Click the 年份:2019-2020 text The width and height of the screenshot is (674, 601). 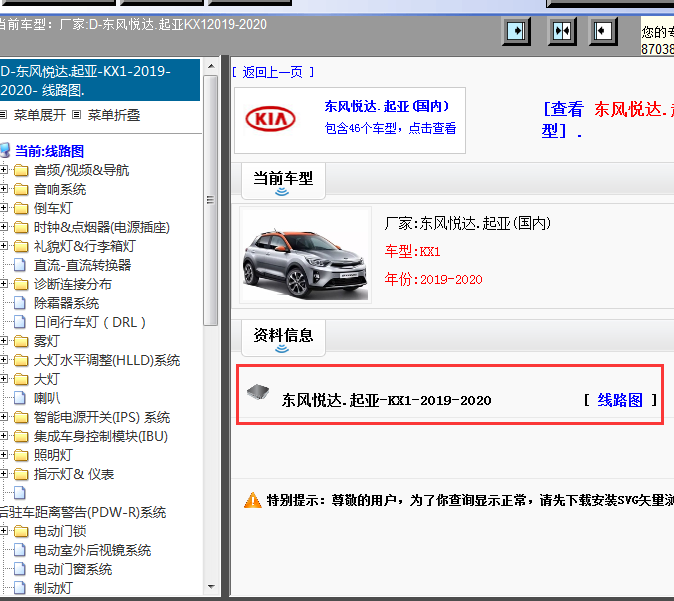tap(433, 279)
